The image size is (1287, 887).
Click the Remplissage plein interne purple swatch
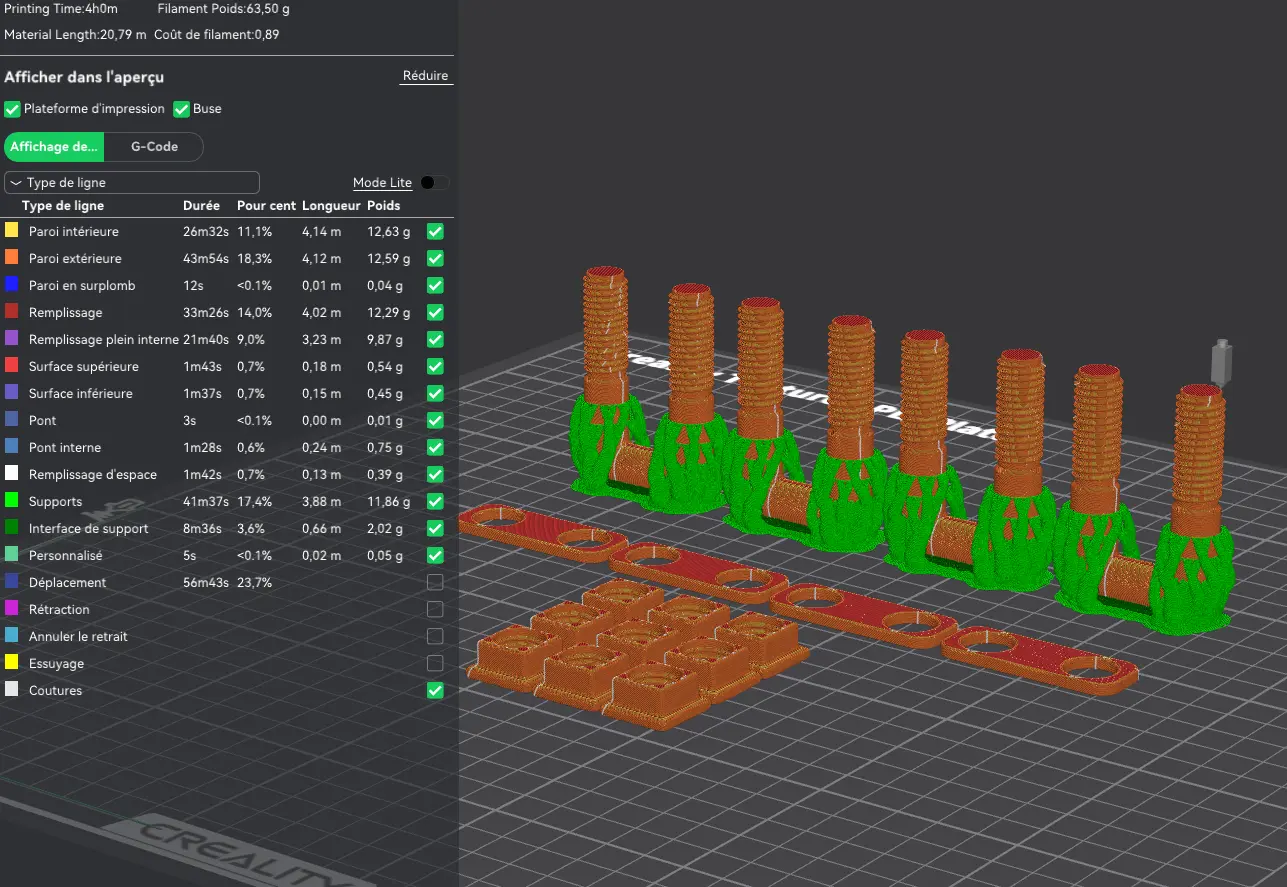pos(12,339)
